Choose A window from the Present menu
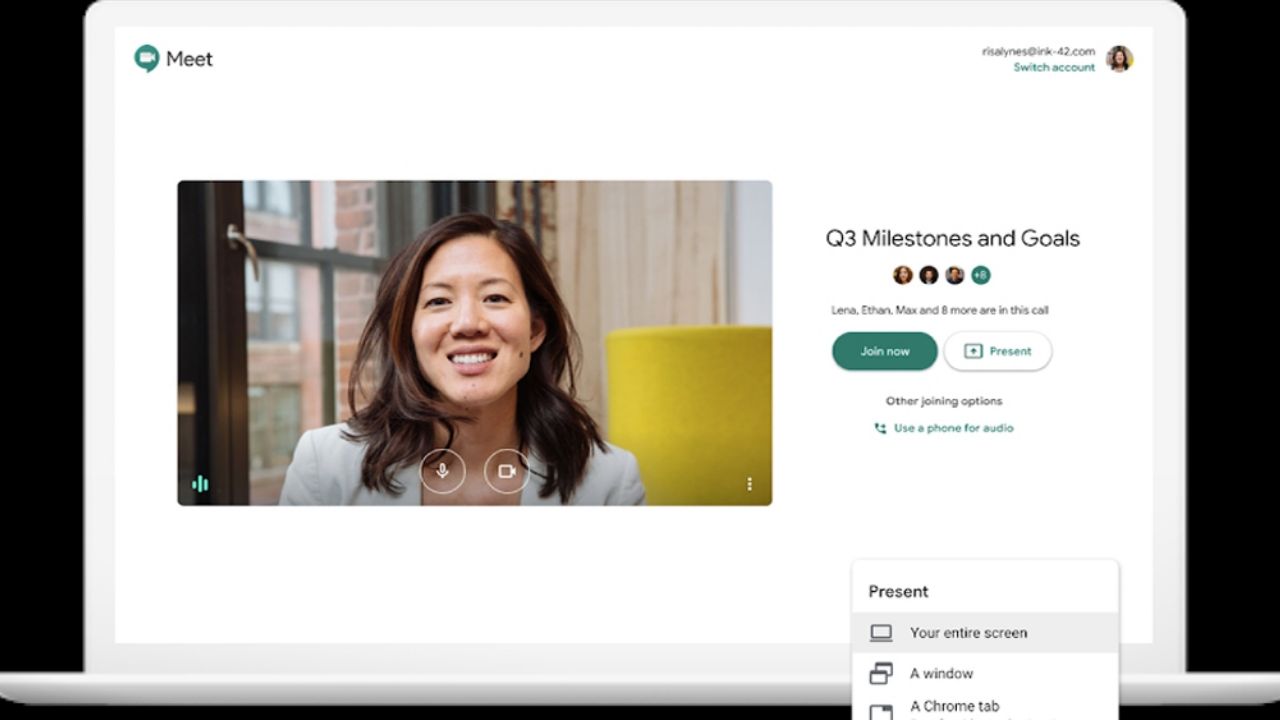 (x=942, y=673)
